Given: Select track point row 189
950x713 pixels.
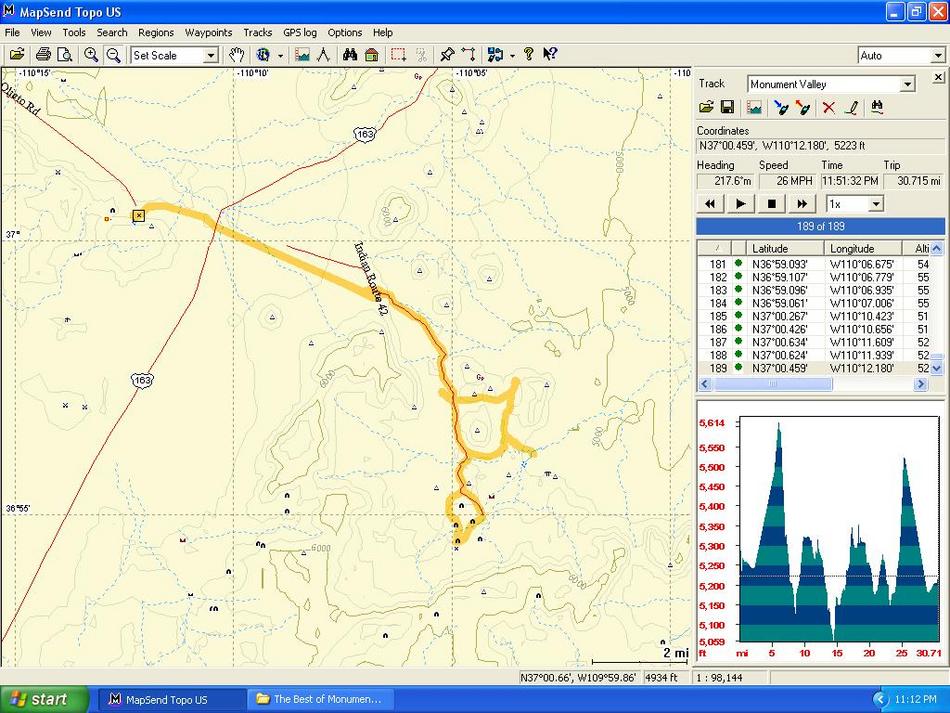Looking at the screenshot, I should coord(814,368).
